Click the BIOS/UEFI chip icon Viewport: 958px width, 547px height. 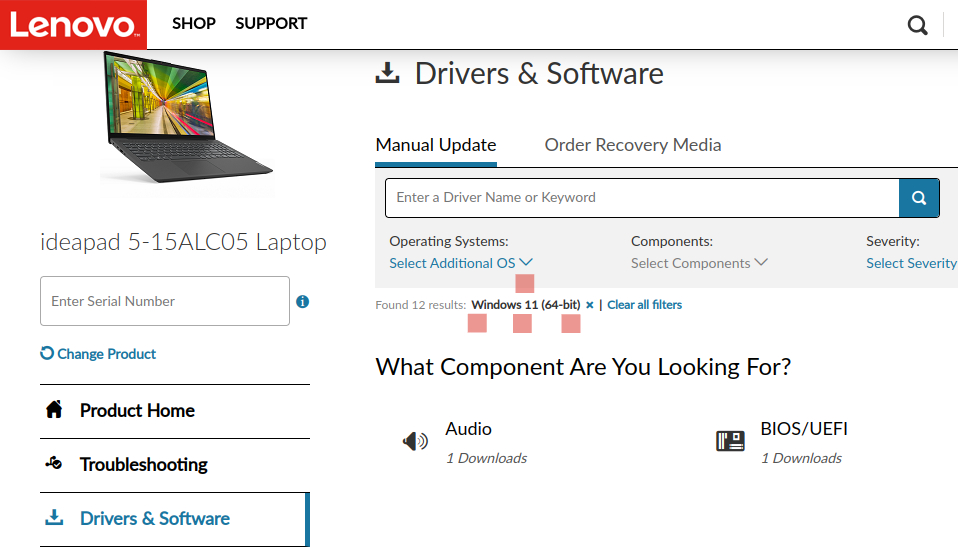(x=730, y=441)
